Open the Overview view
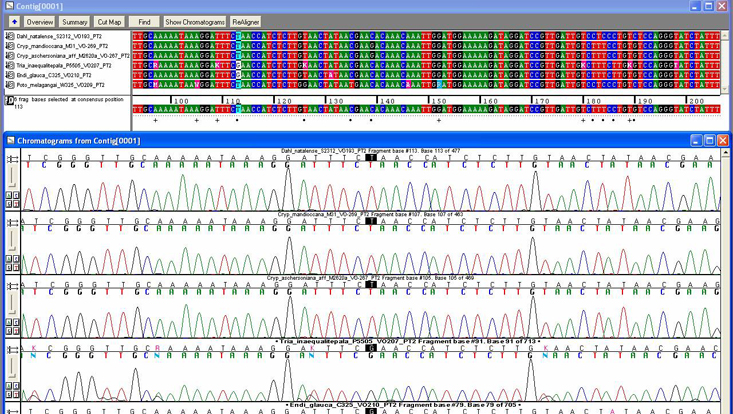Viewport: 733px width, 414px height. [x=40, y=22]
